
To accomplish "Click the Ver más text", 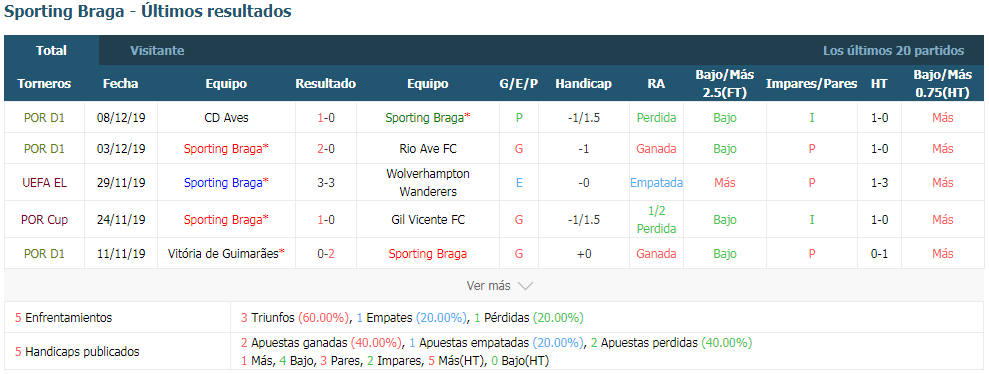I will pos(488,286).
